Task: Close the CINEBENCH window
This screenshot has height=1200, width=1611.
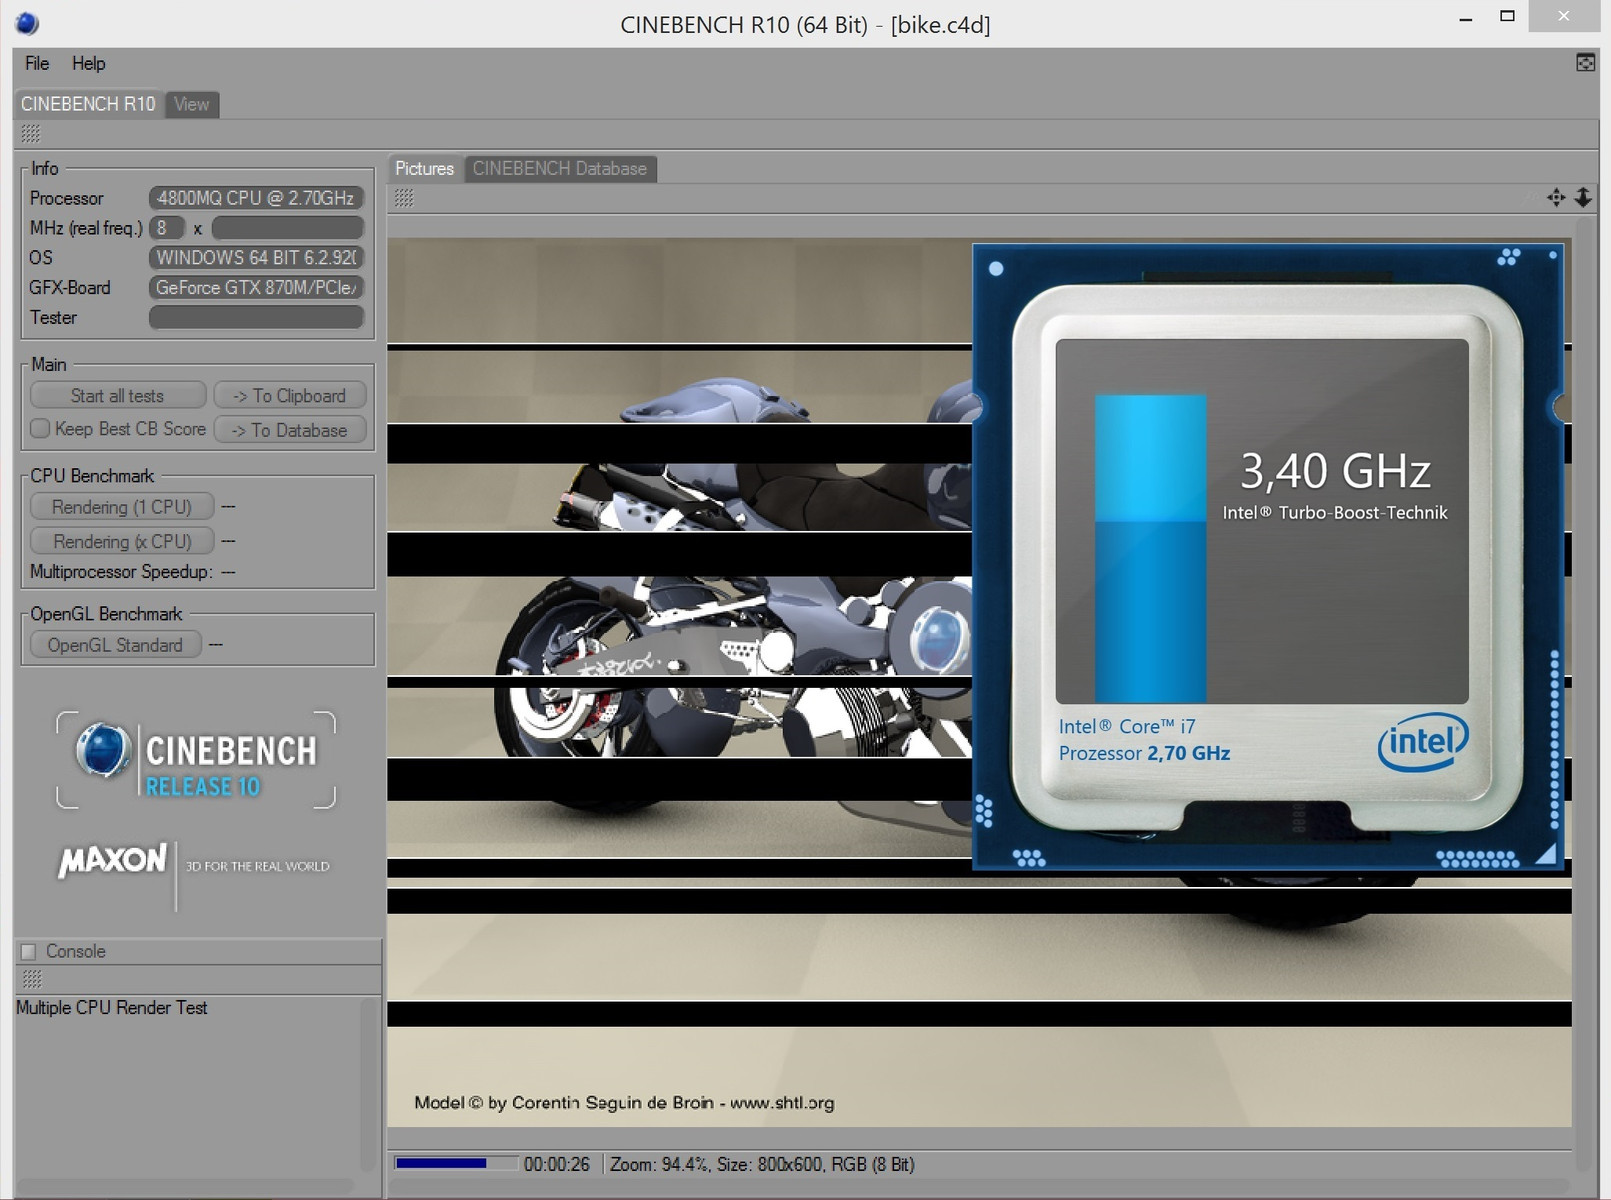Action: (1564, 17)
